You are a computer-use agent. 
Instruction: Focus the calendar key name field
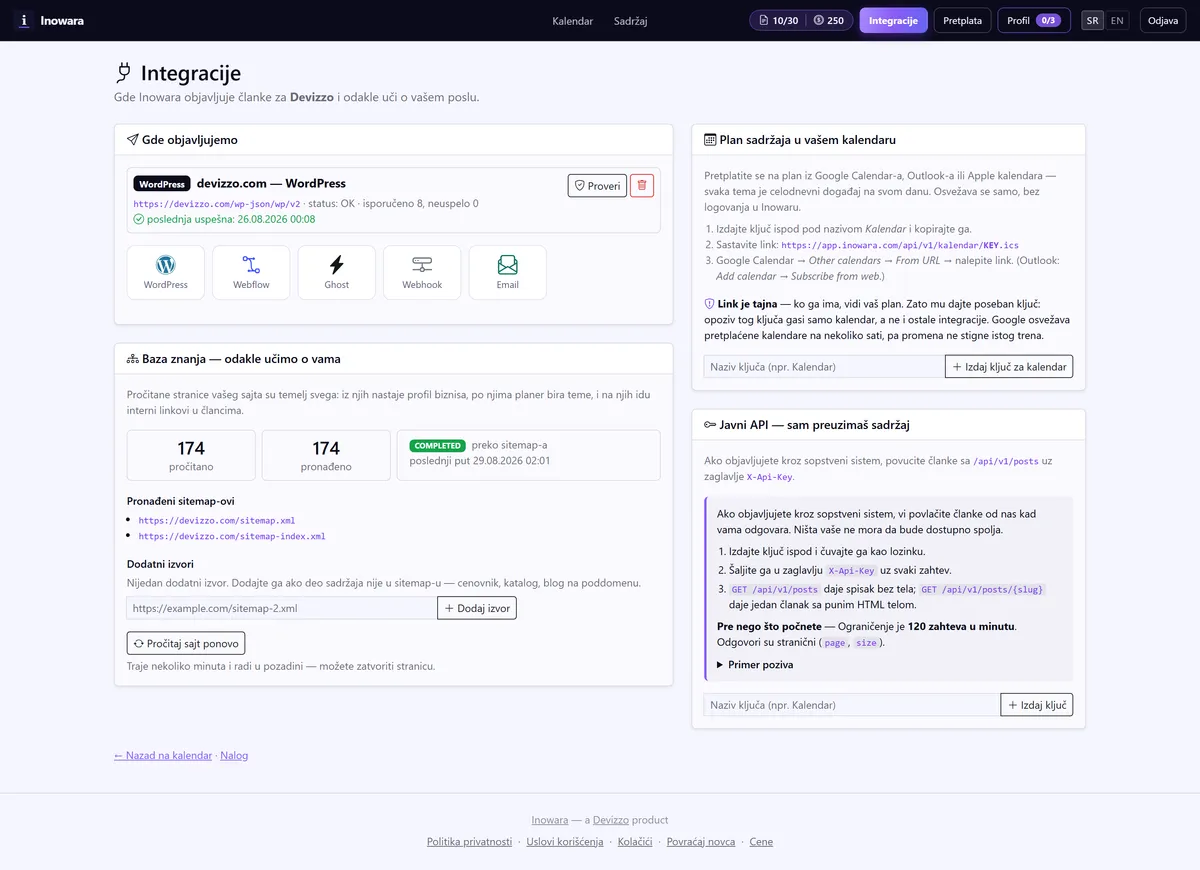pos(824,367)
